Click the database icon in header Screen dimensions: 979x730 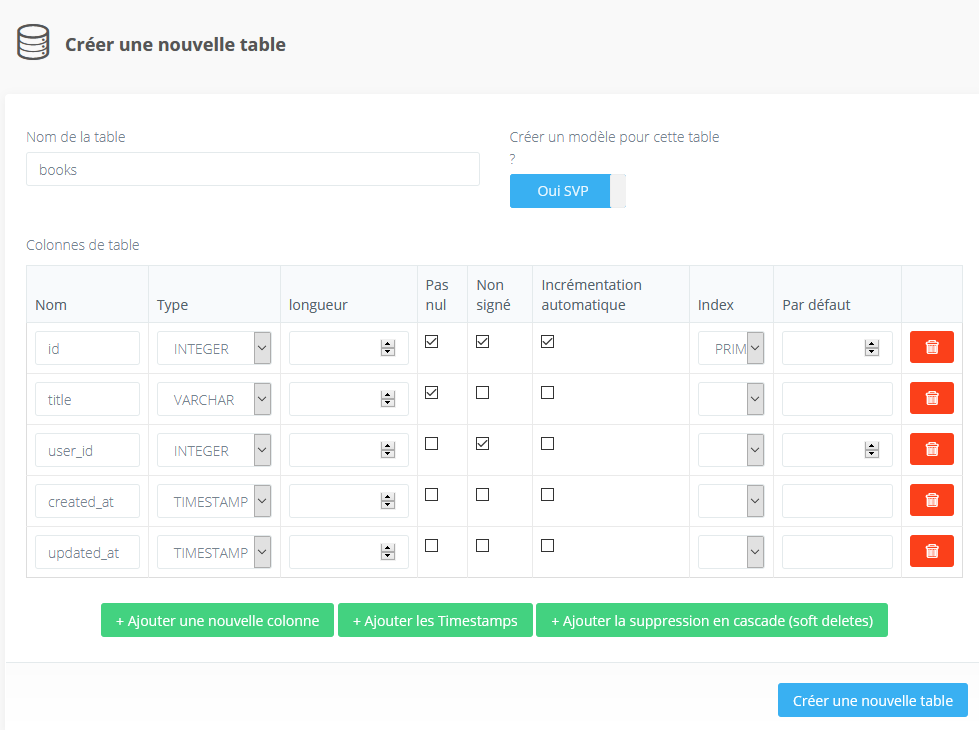coord(33,44)
